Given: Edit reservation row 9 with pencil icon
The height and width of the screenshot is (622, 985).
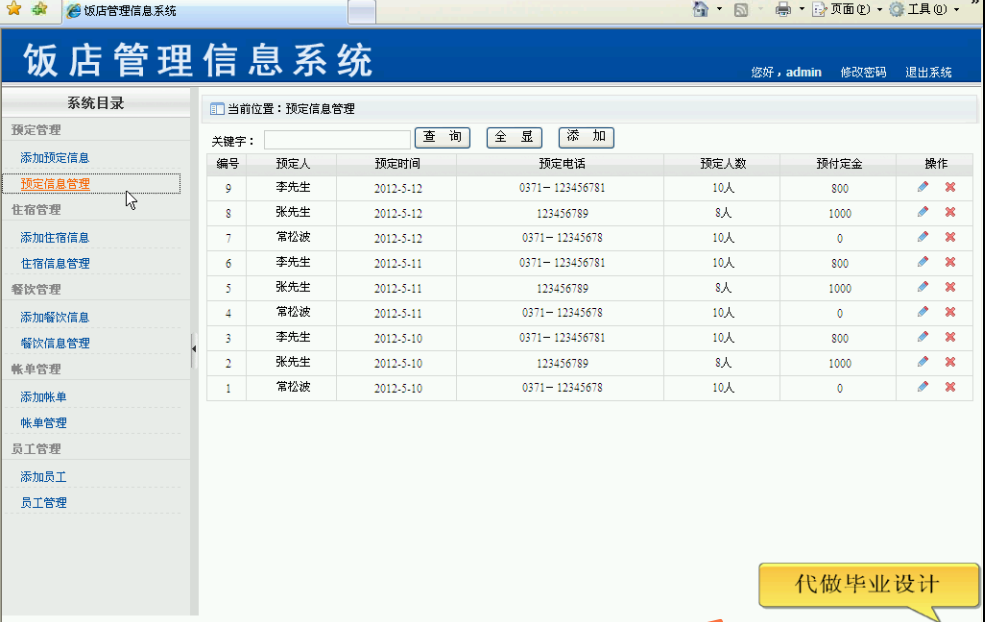Looking at the screenshot, I should pyautogui.click(x=922, y=187).
